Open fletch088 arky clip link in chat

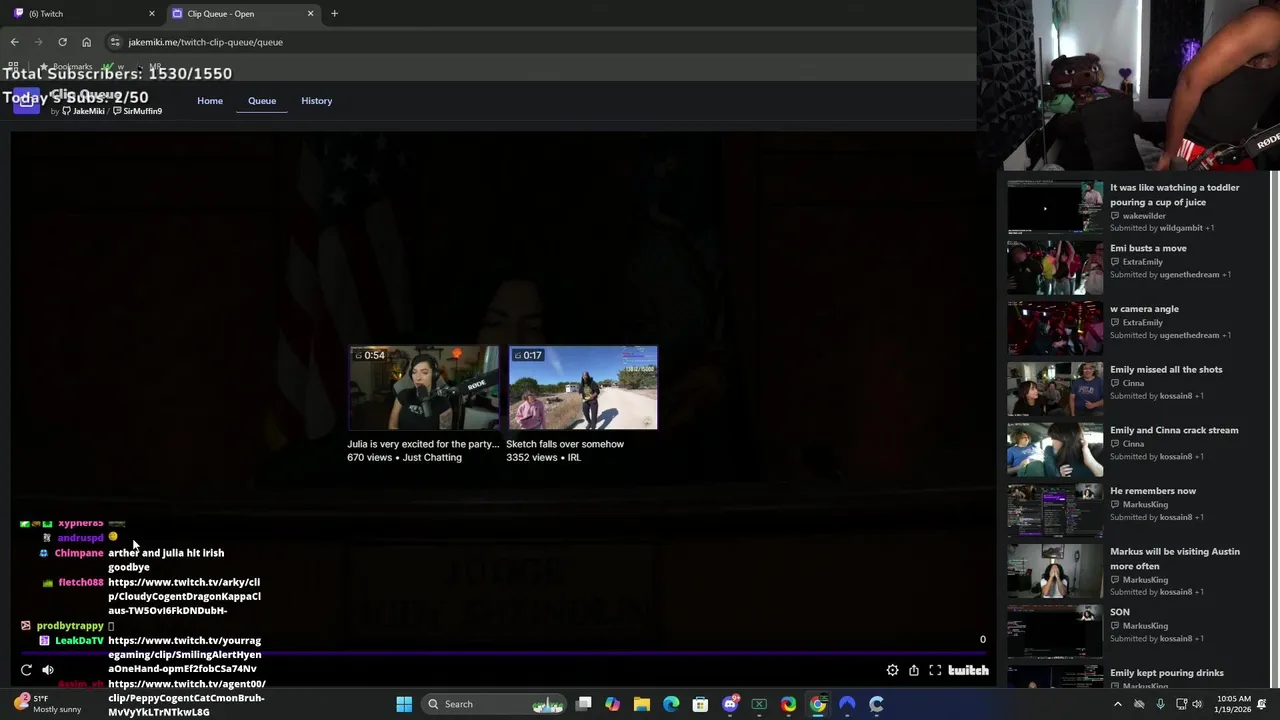click(185, 596)
